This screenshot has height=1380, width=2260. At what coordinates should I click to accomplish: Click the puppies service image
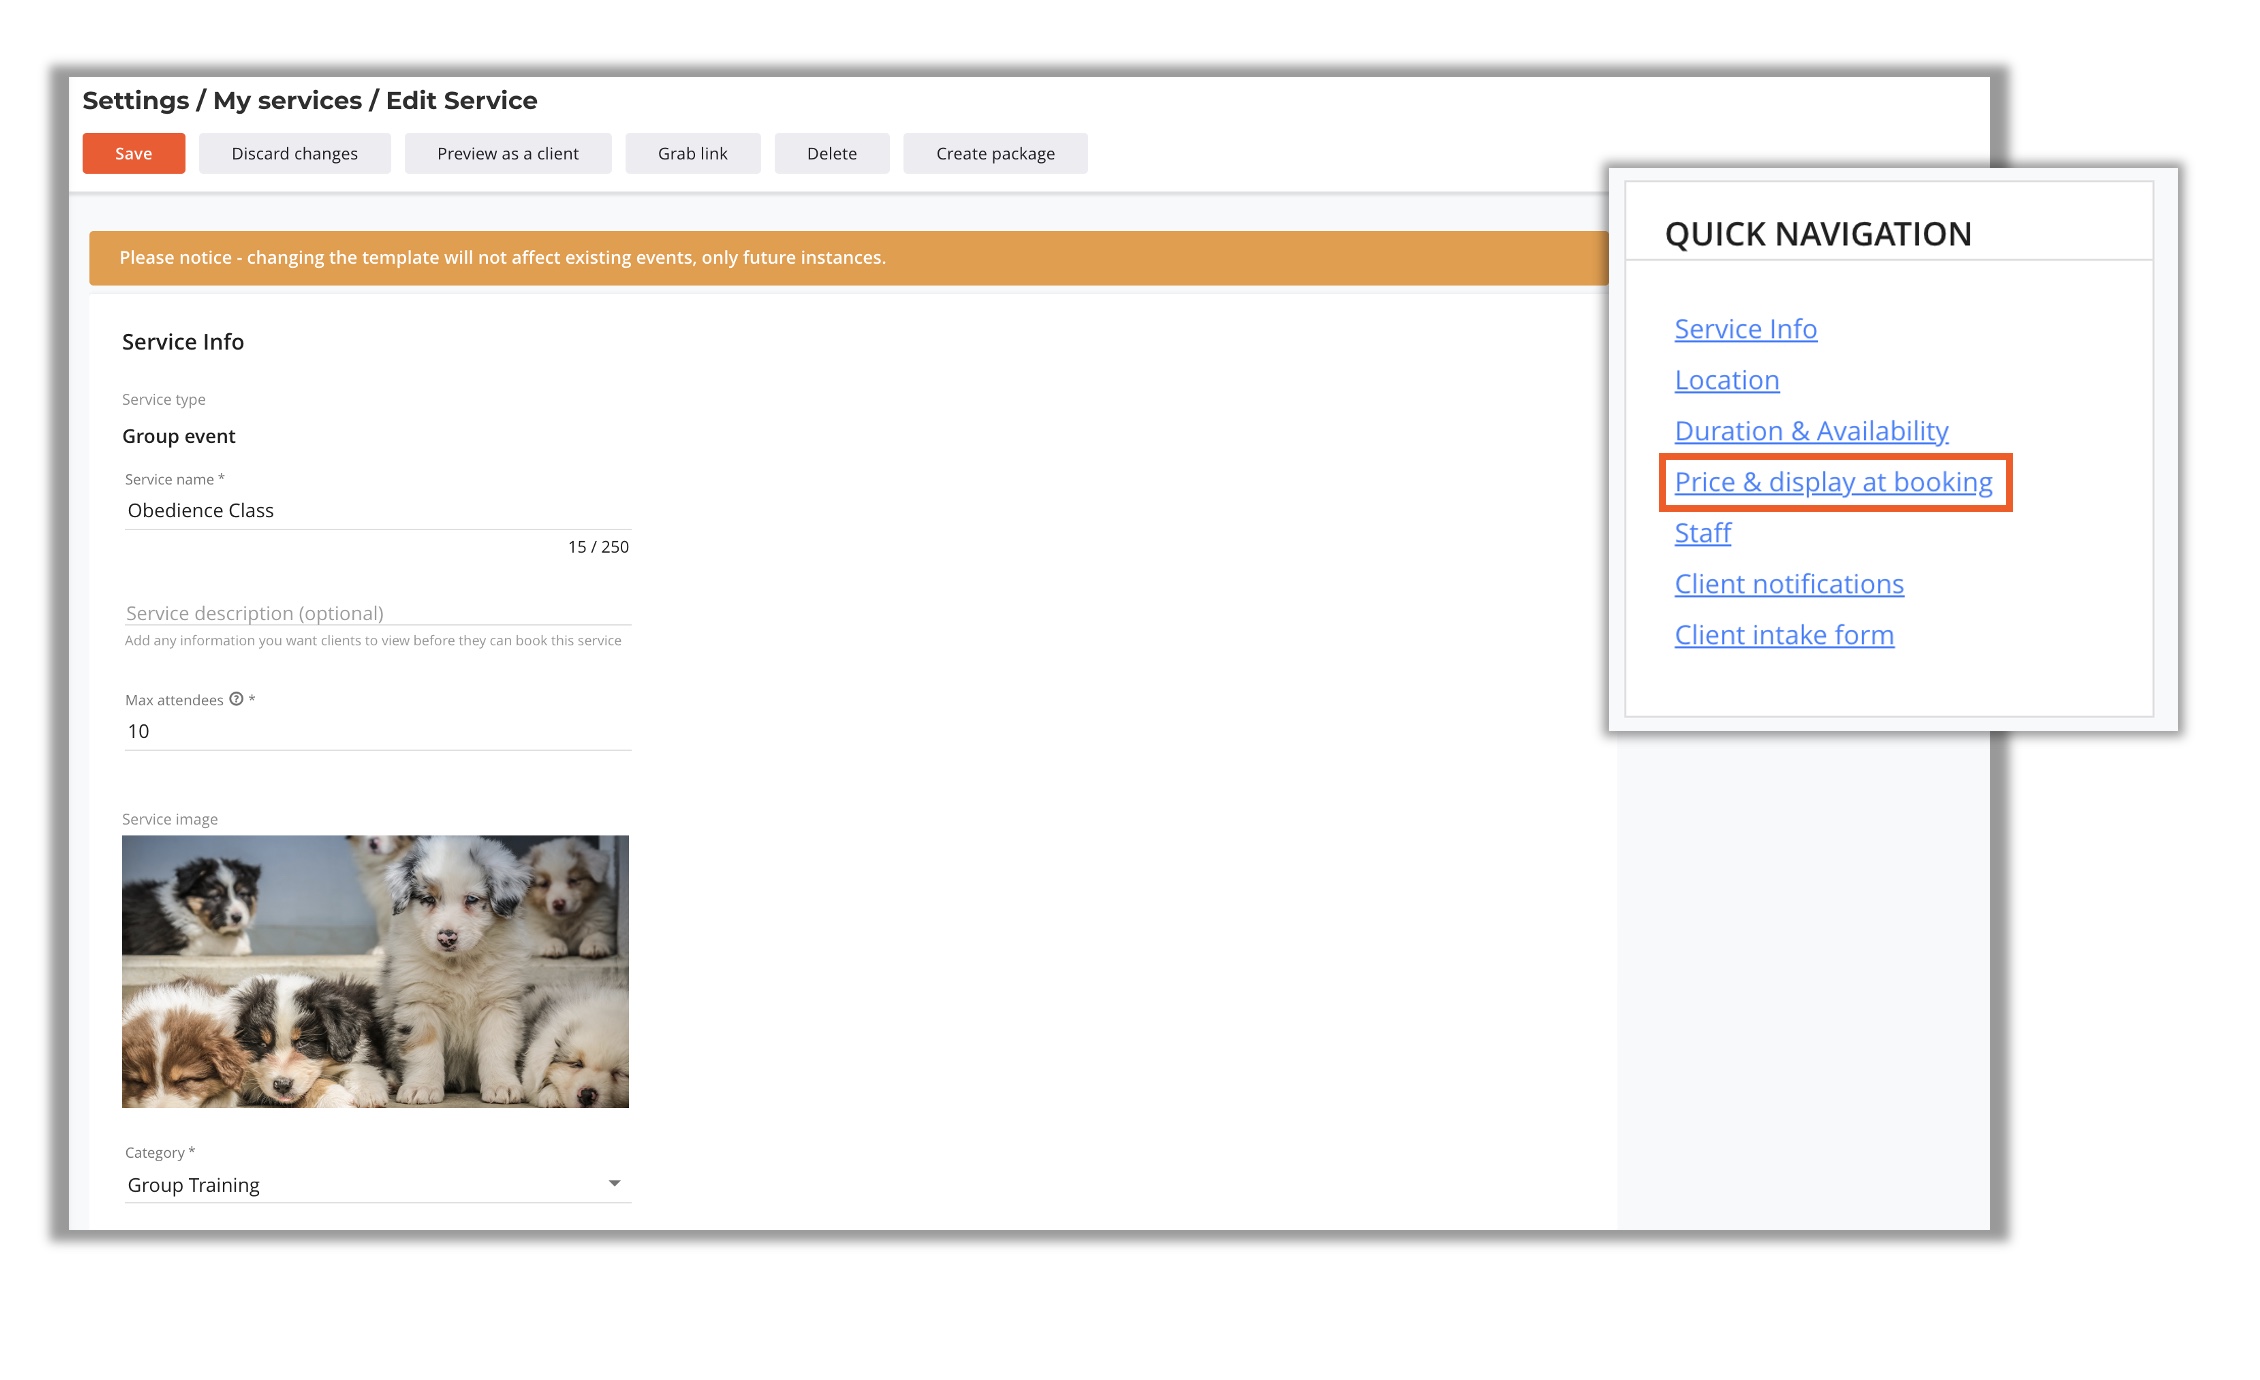coord(375,971)
